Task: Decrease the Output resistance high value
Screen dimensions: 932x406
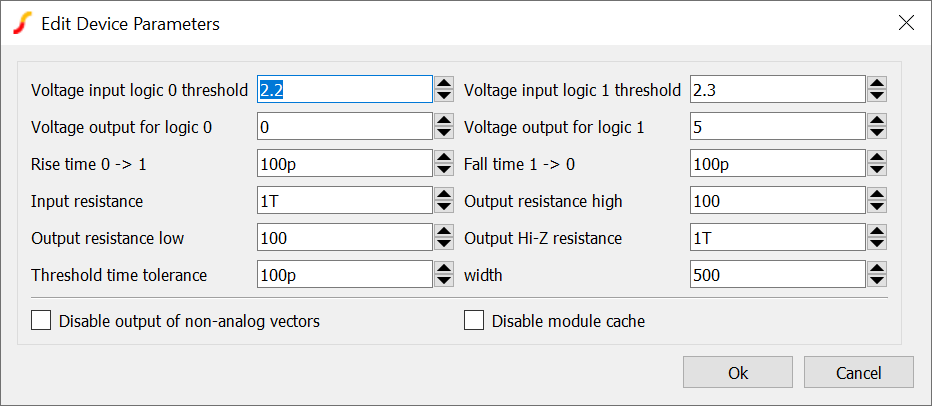Action: [x=877, y=207]
